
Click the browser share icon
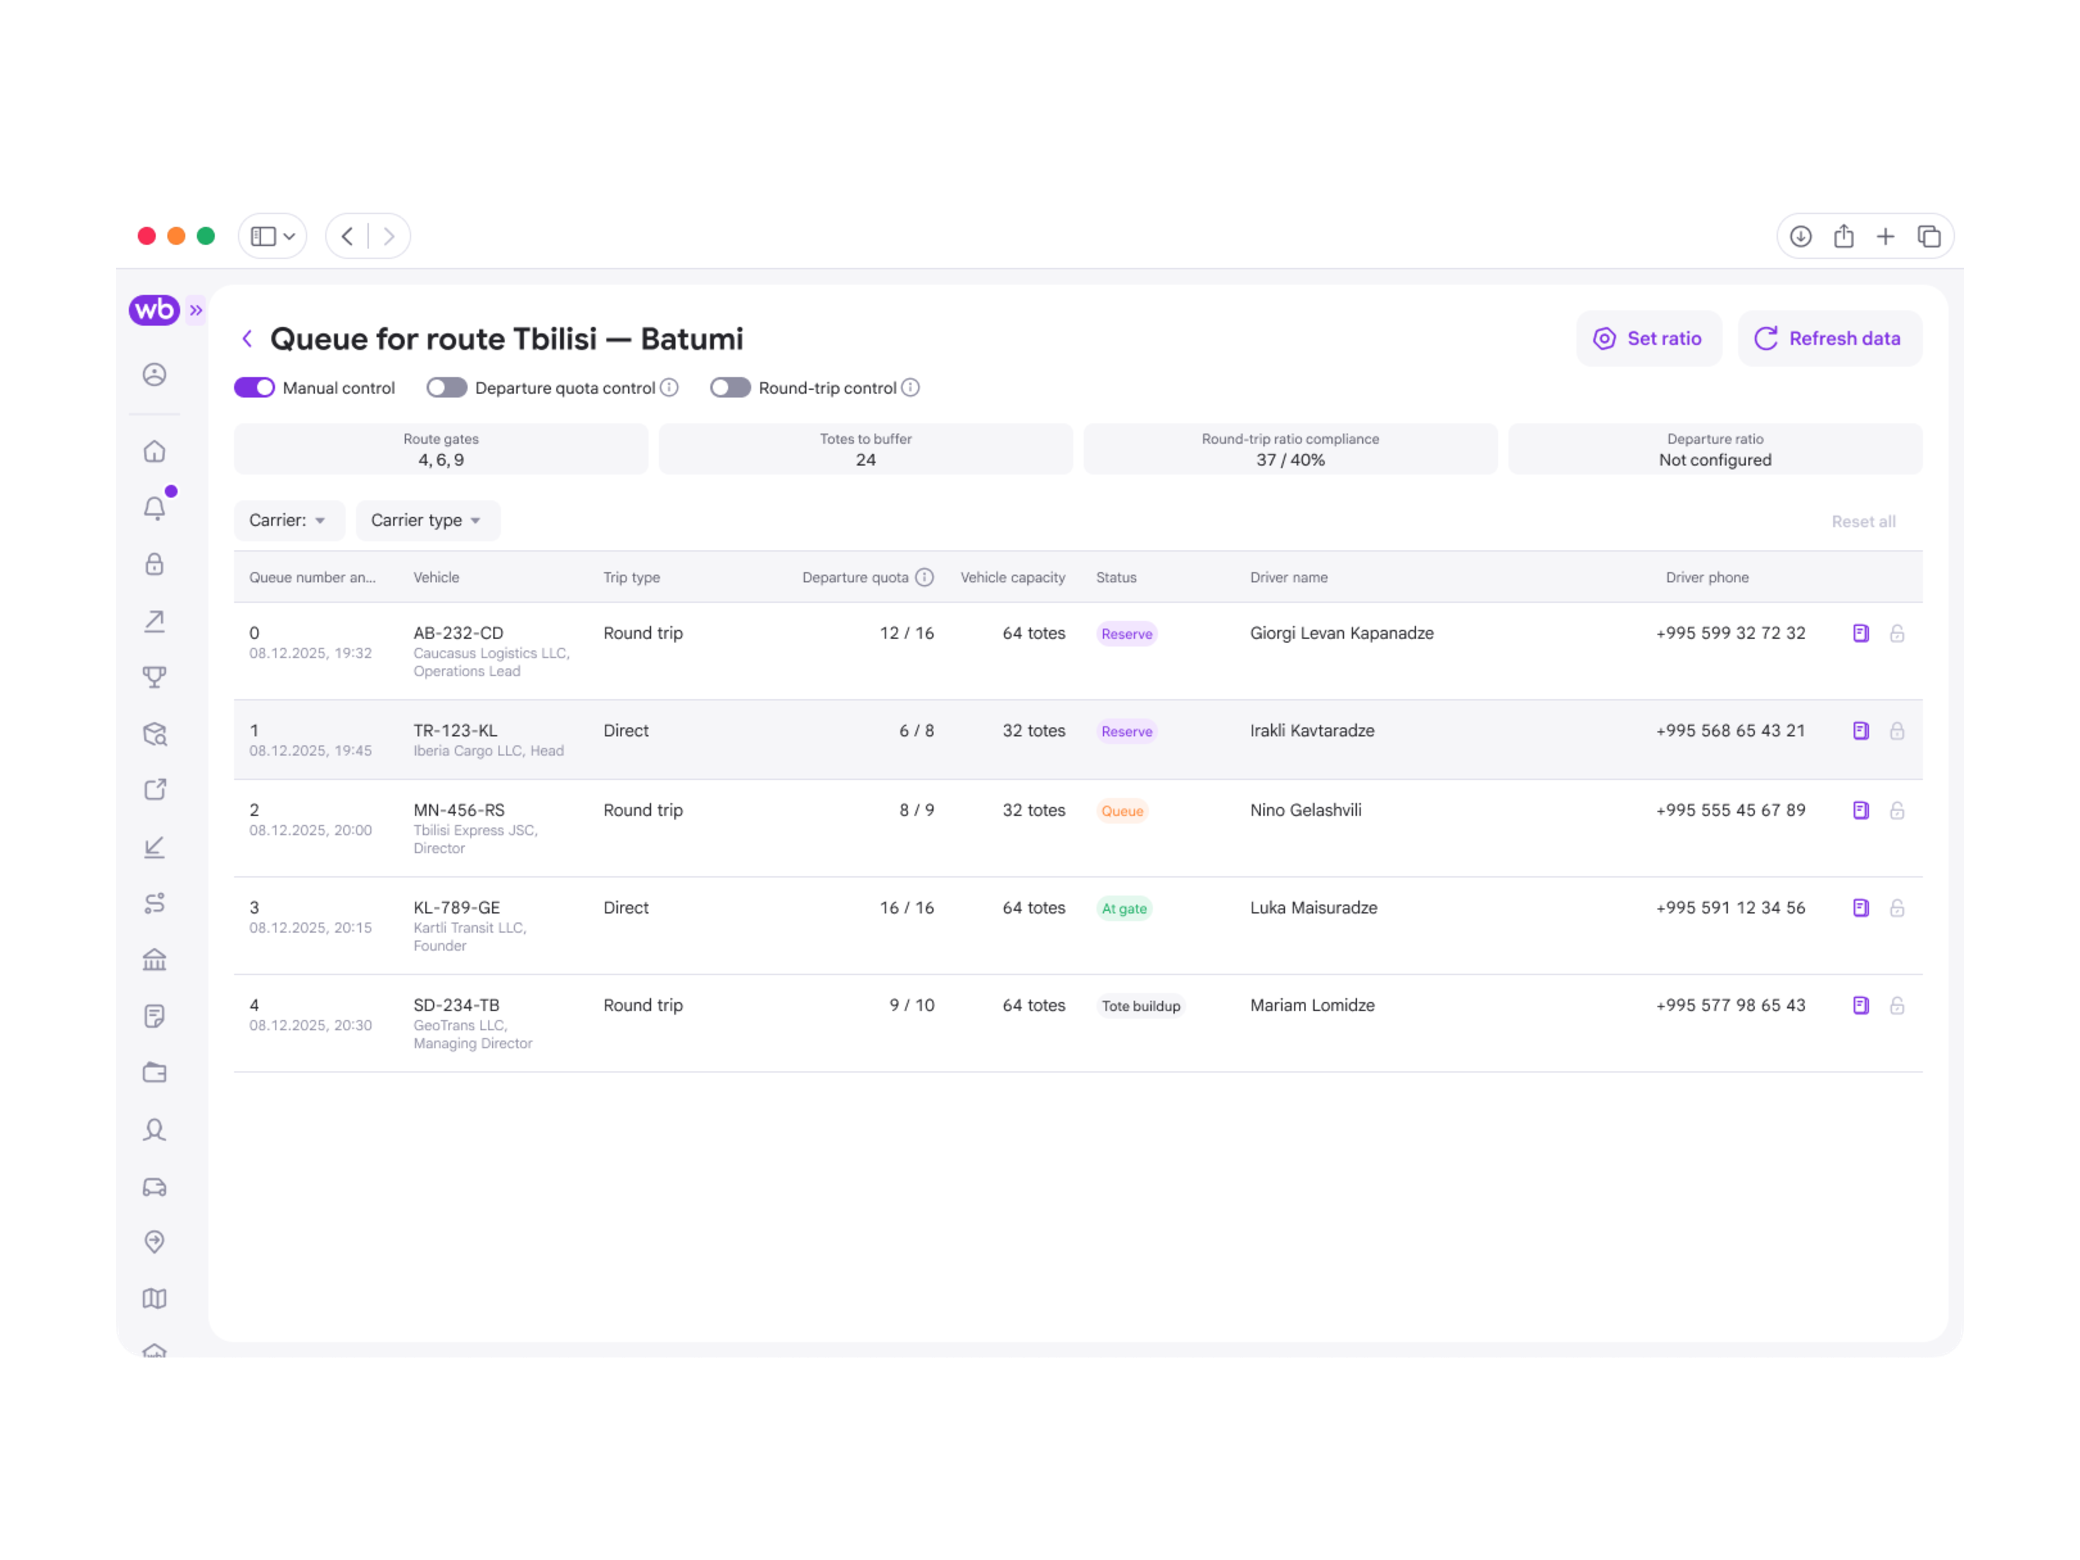click(x=1843, y=236)
